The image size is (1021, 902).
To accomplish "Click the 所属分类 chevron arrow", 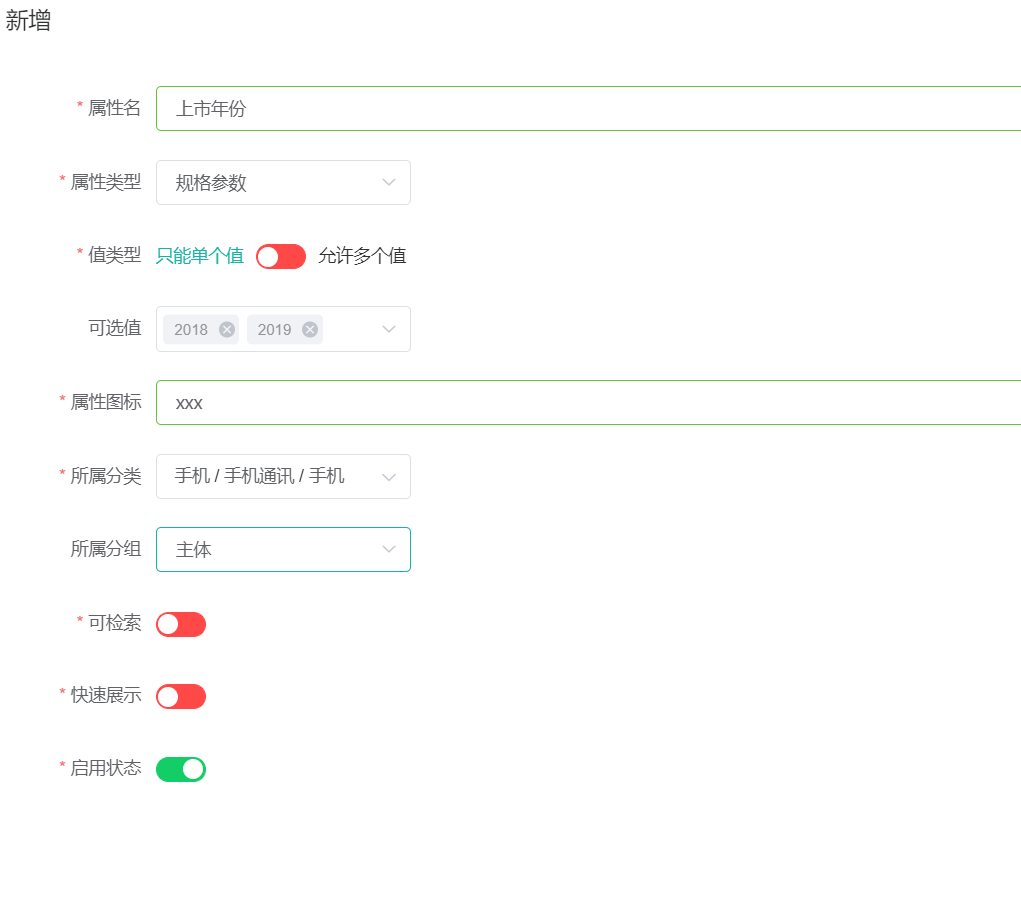I will (389, 477).
